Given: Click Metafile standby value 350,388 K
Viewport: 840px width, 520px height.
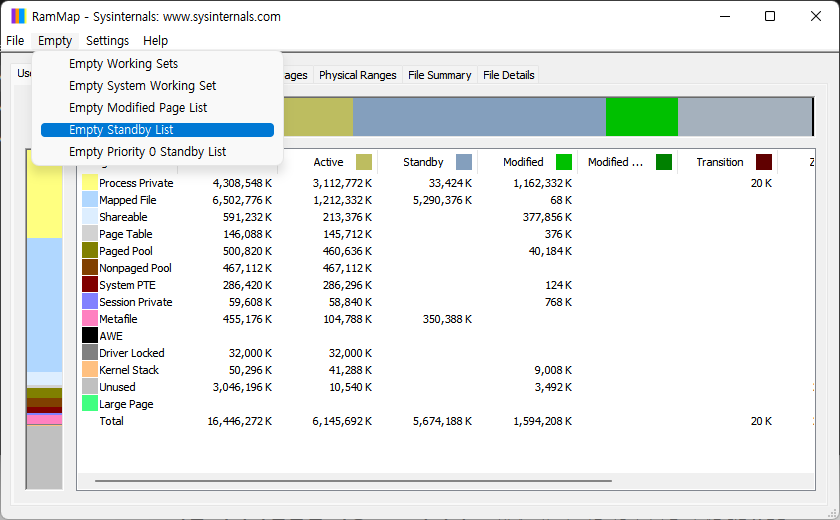Looking at the screenshot, I should [447, 319].
